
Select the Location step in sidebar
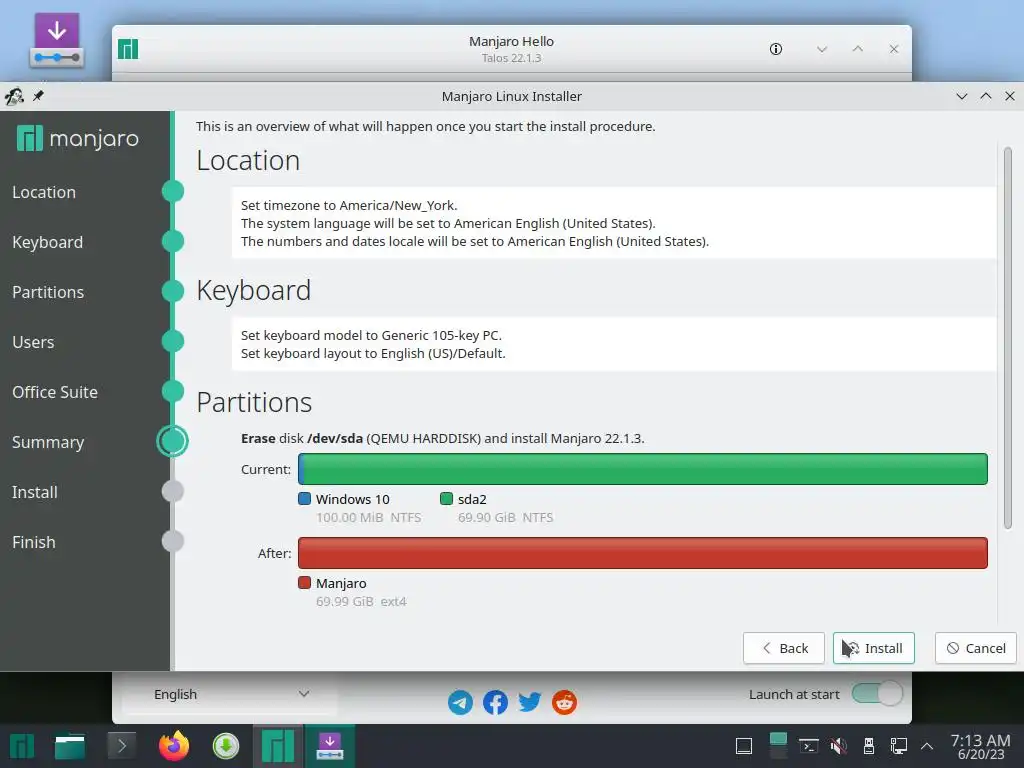(x=44, y=192)
